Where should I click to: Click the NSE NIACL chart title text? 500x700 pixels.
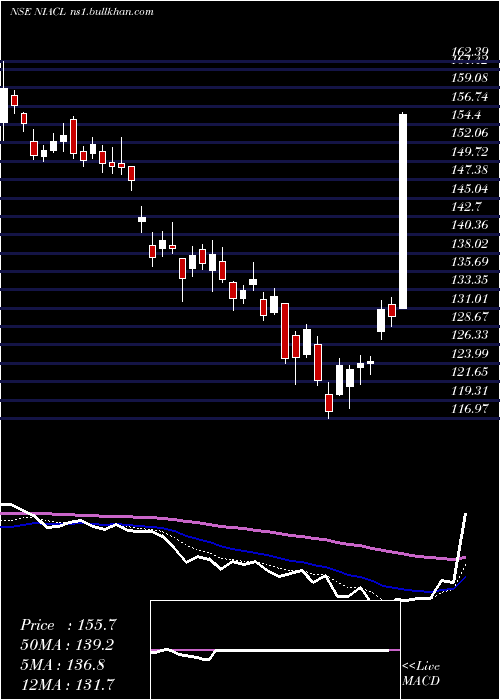click(82, 12)
